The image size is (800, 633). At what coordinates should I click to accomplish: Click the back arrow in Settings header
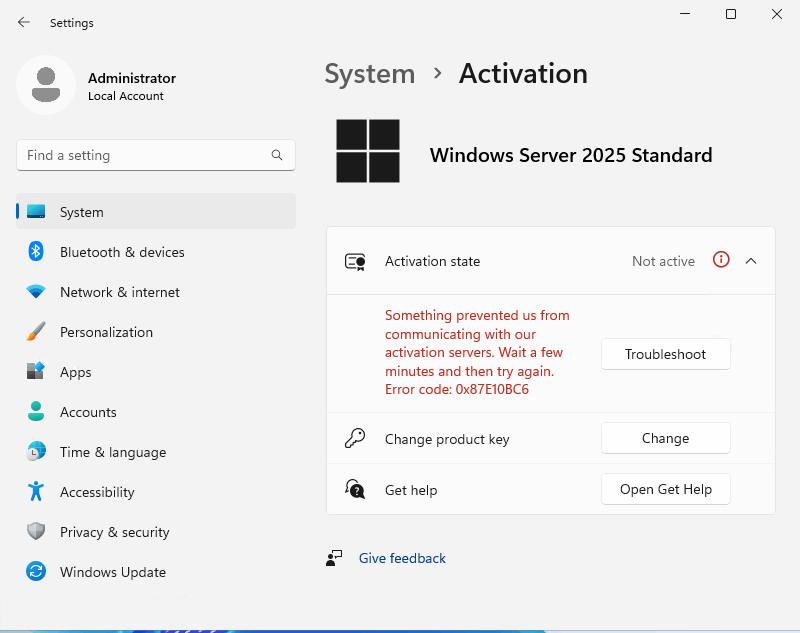coord(23,22)
